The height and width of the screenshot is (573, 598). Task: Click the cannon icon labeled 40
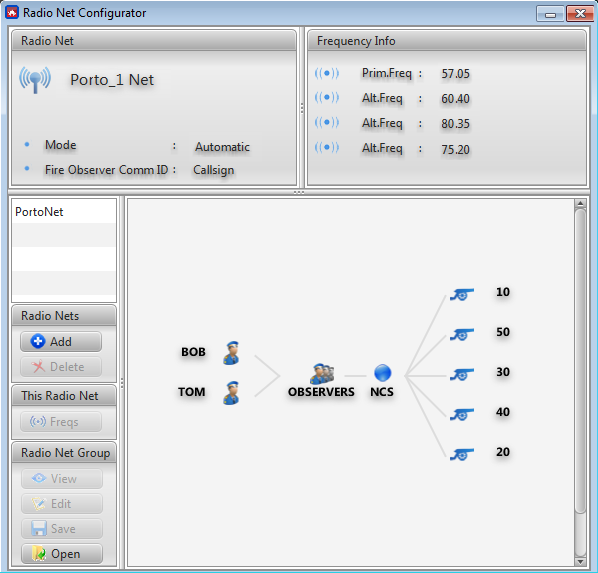point(462,414)
